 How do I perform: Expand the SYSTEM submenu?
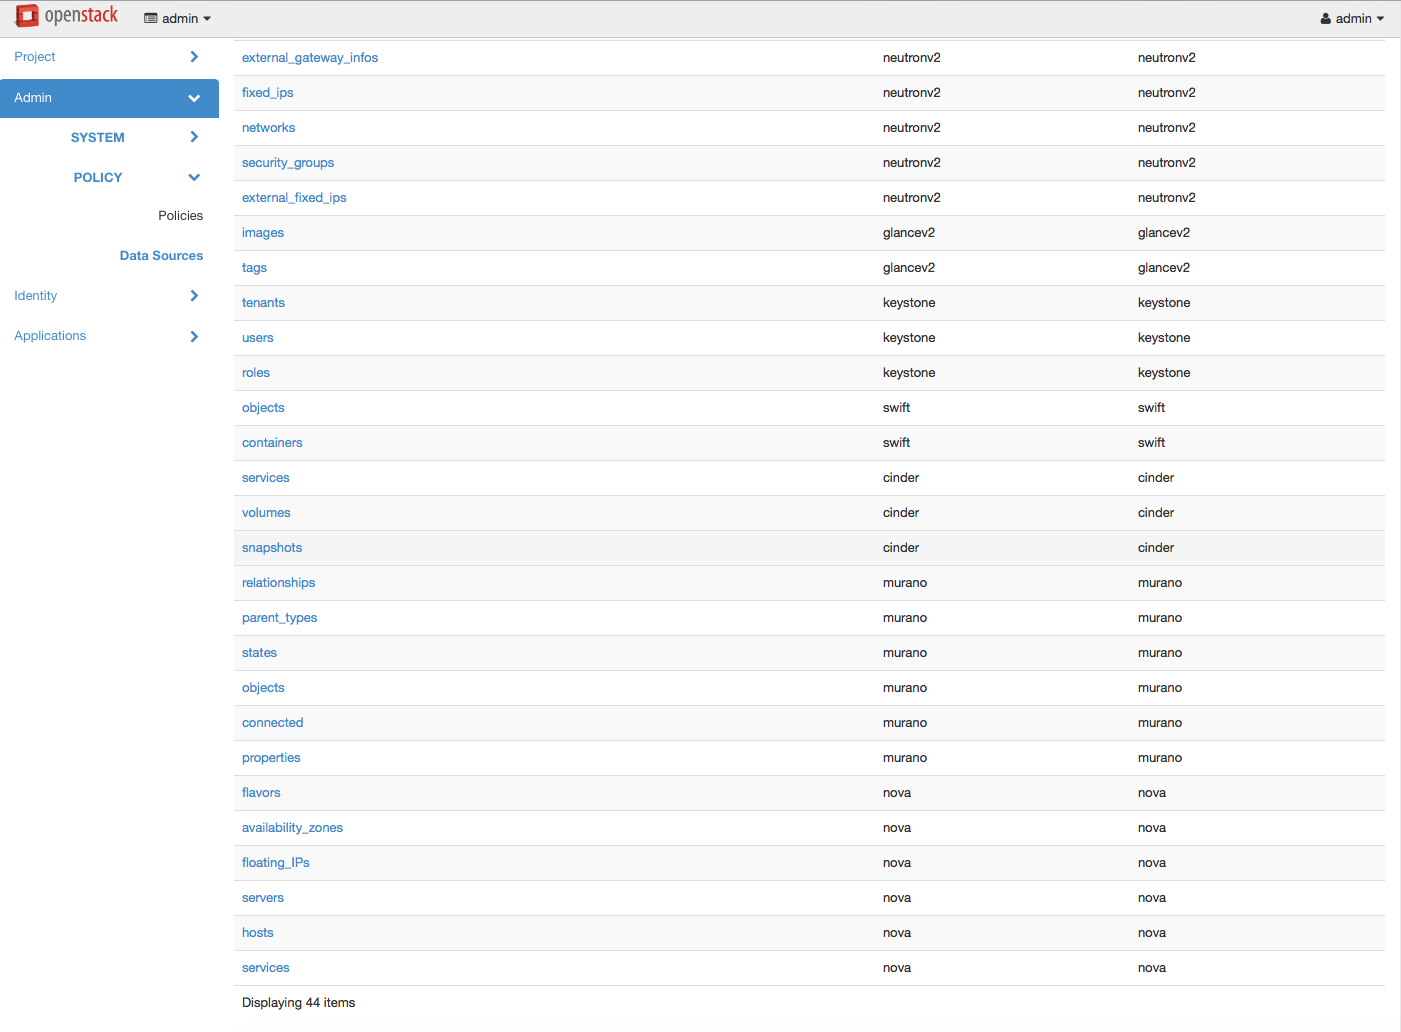[x=109, y=137]
